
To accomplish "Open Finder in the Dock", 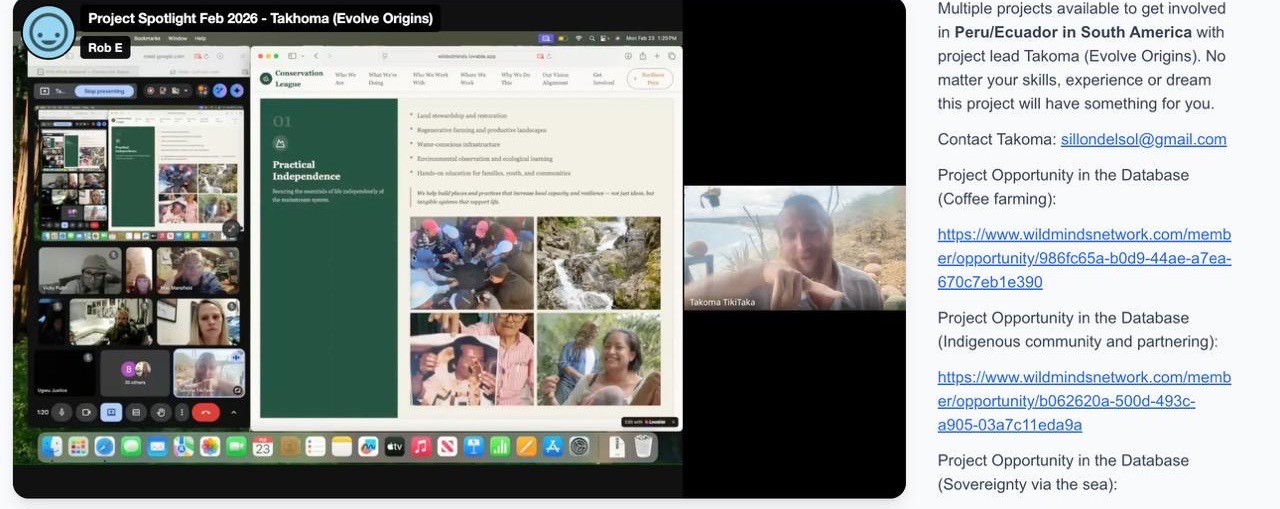I will tap(52, 447).
